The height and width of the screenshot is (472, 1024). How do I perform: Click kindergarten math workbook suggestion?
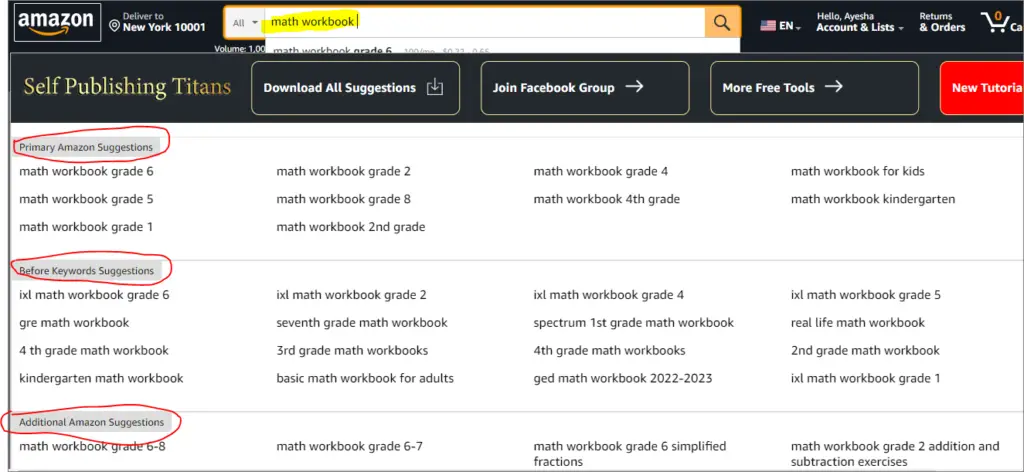pyautogui.click(x=101, y=378)
